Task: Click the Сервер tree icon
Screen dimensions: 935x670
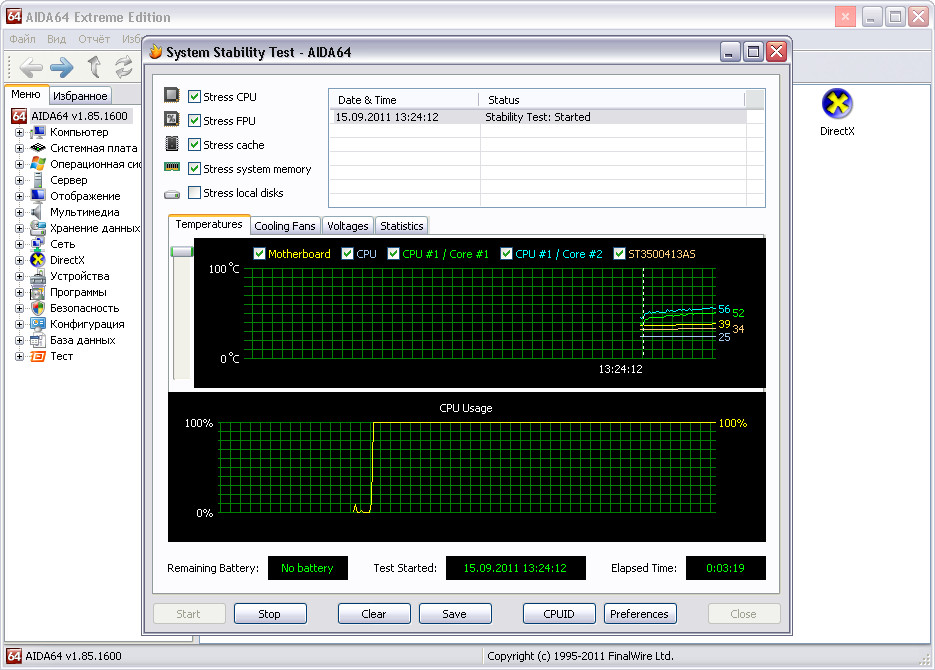Action: (38, 179)
